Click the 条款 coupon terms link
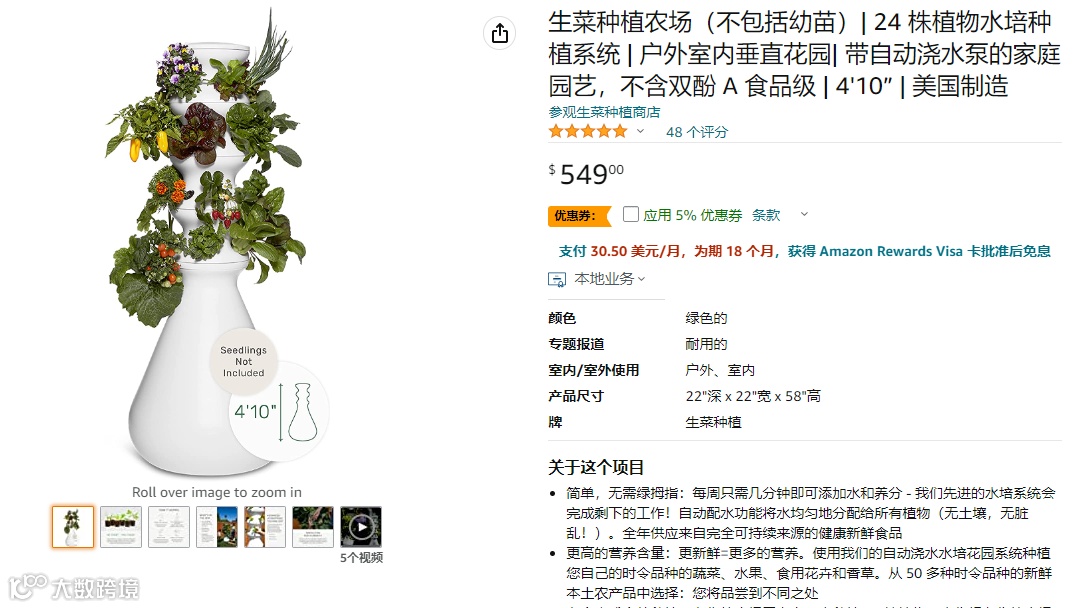 766,215
